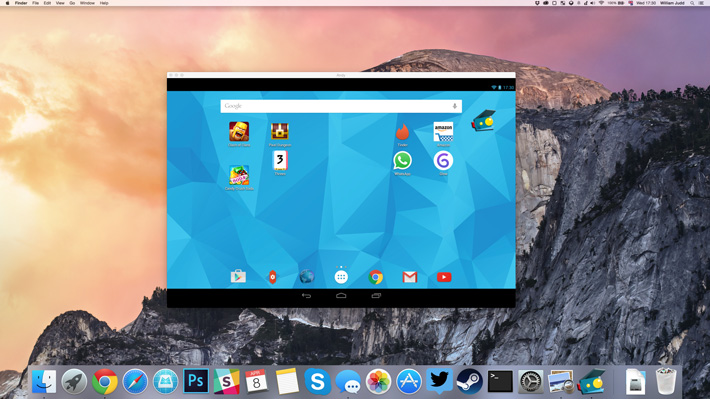Open the Tinder app icon

(402, 132)
